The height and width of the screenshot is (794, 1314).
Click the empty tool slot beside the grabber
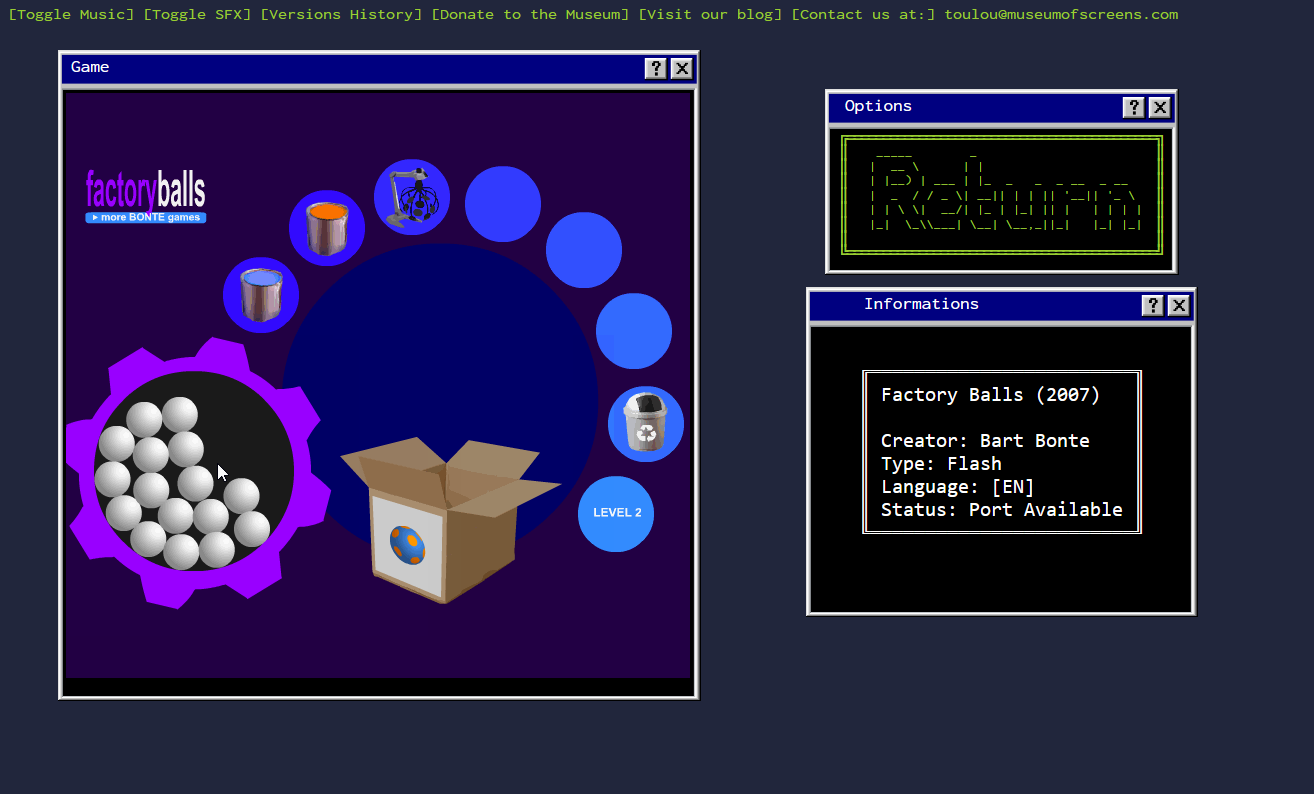tap(503, 204)
